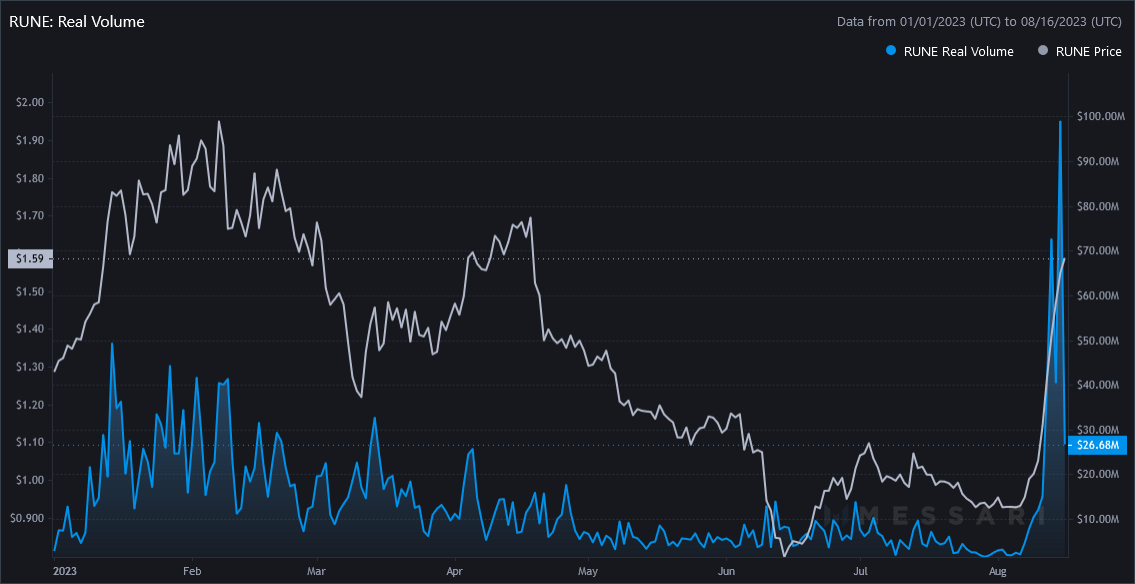Viewport: 1135px width, 584px height.
Task: Click the $2.00 price axis label
Action: (30, 102)
